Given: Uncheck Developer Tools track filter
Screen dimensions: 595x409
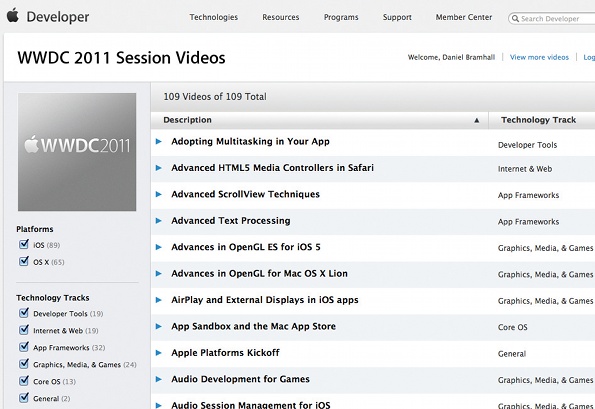Looking at the screenshot, I should pyautogui.click(x=24, y=313).
